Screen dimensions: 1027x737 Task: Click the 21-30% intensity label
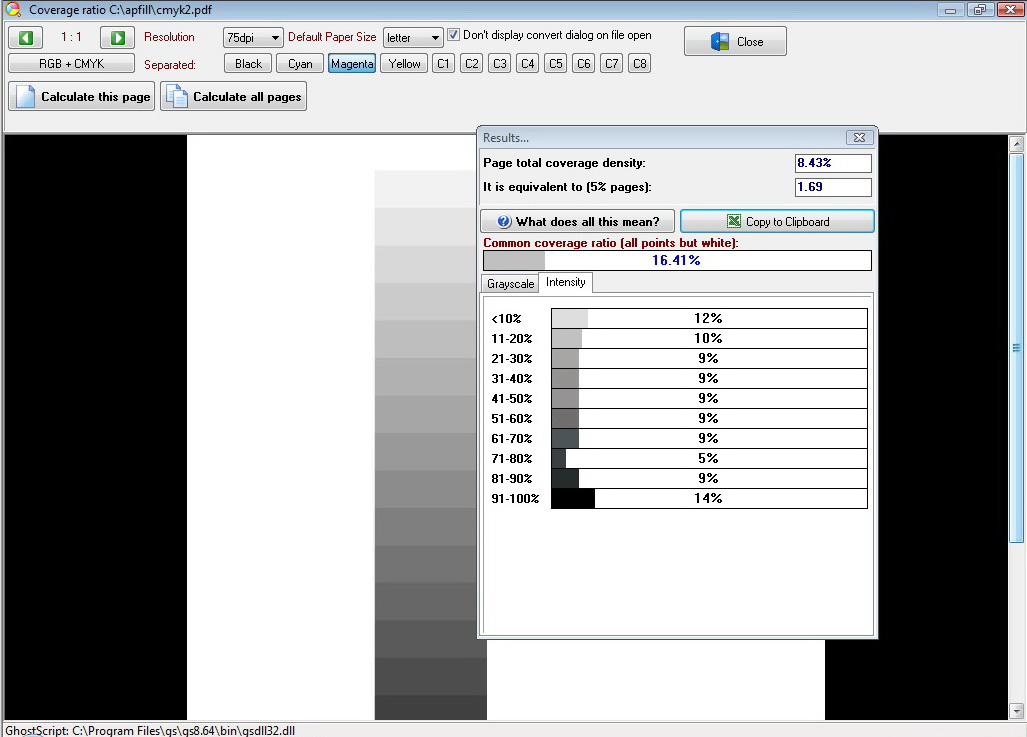click(512, 358)
